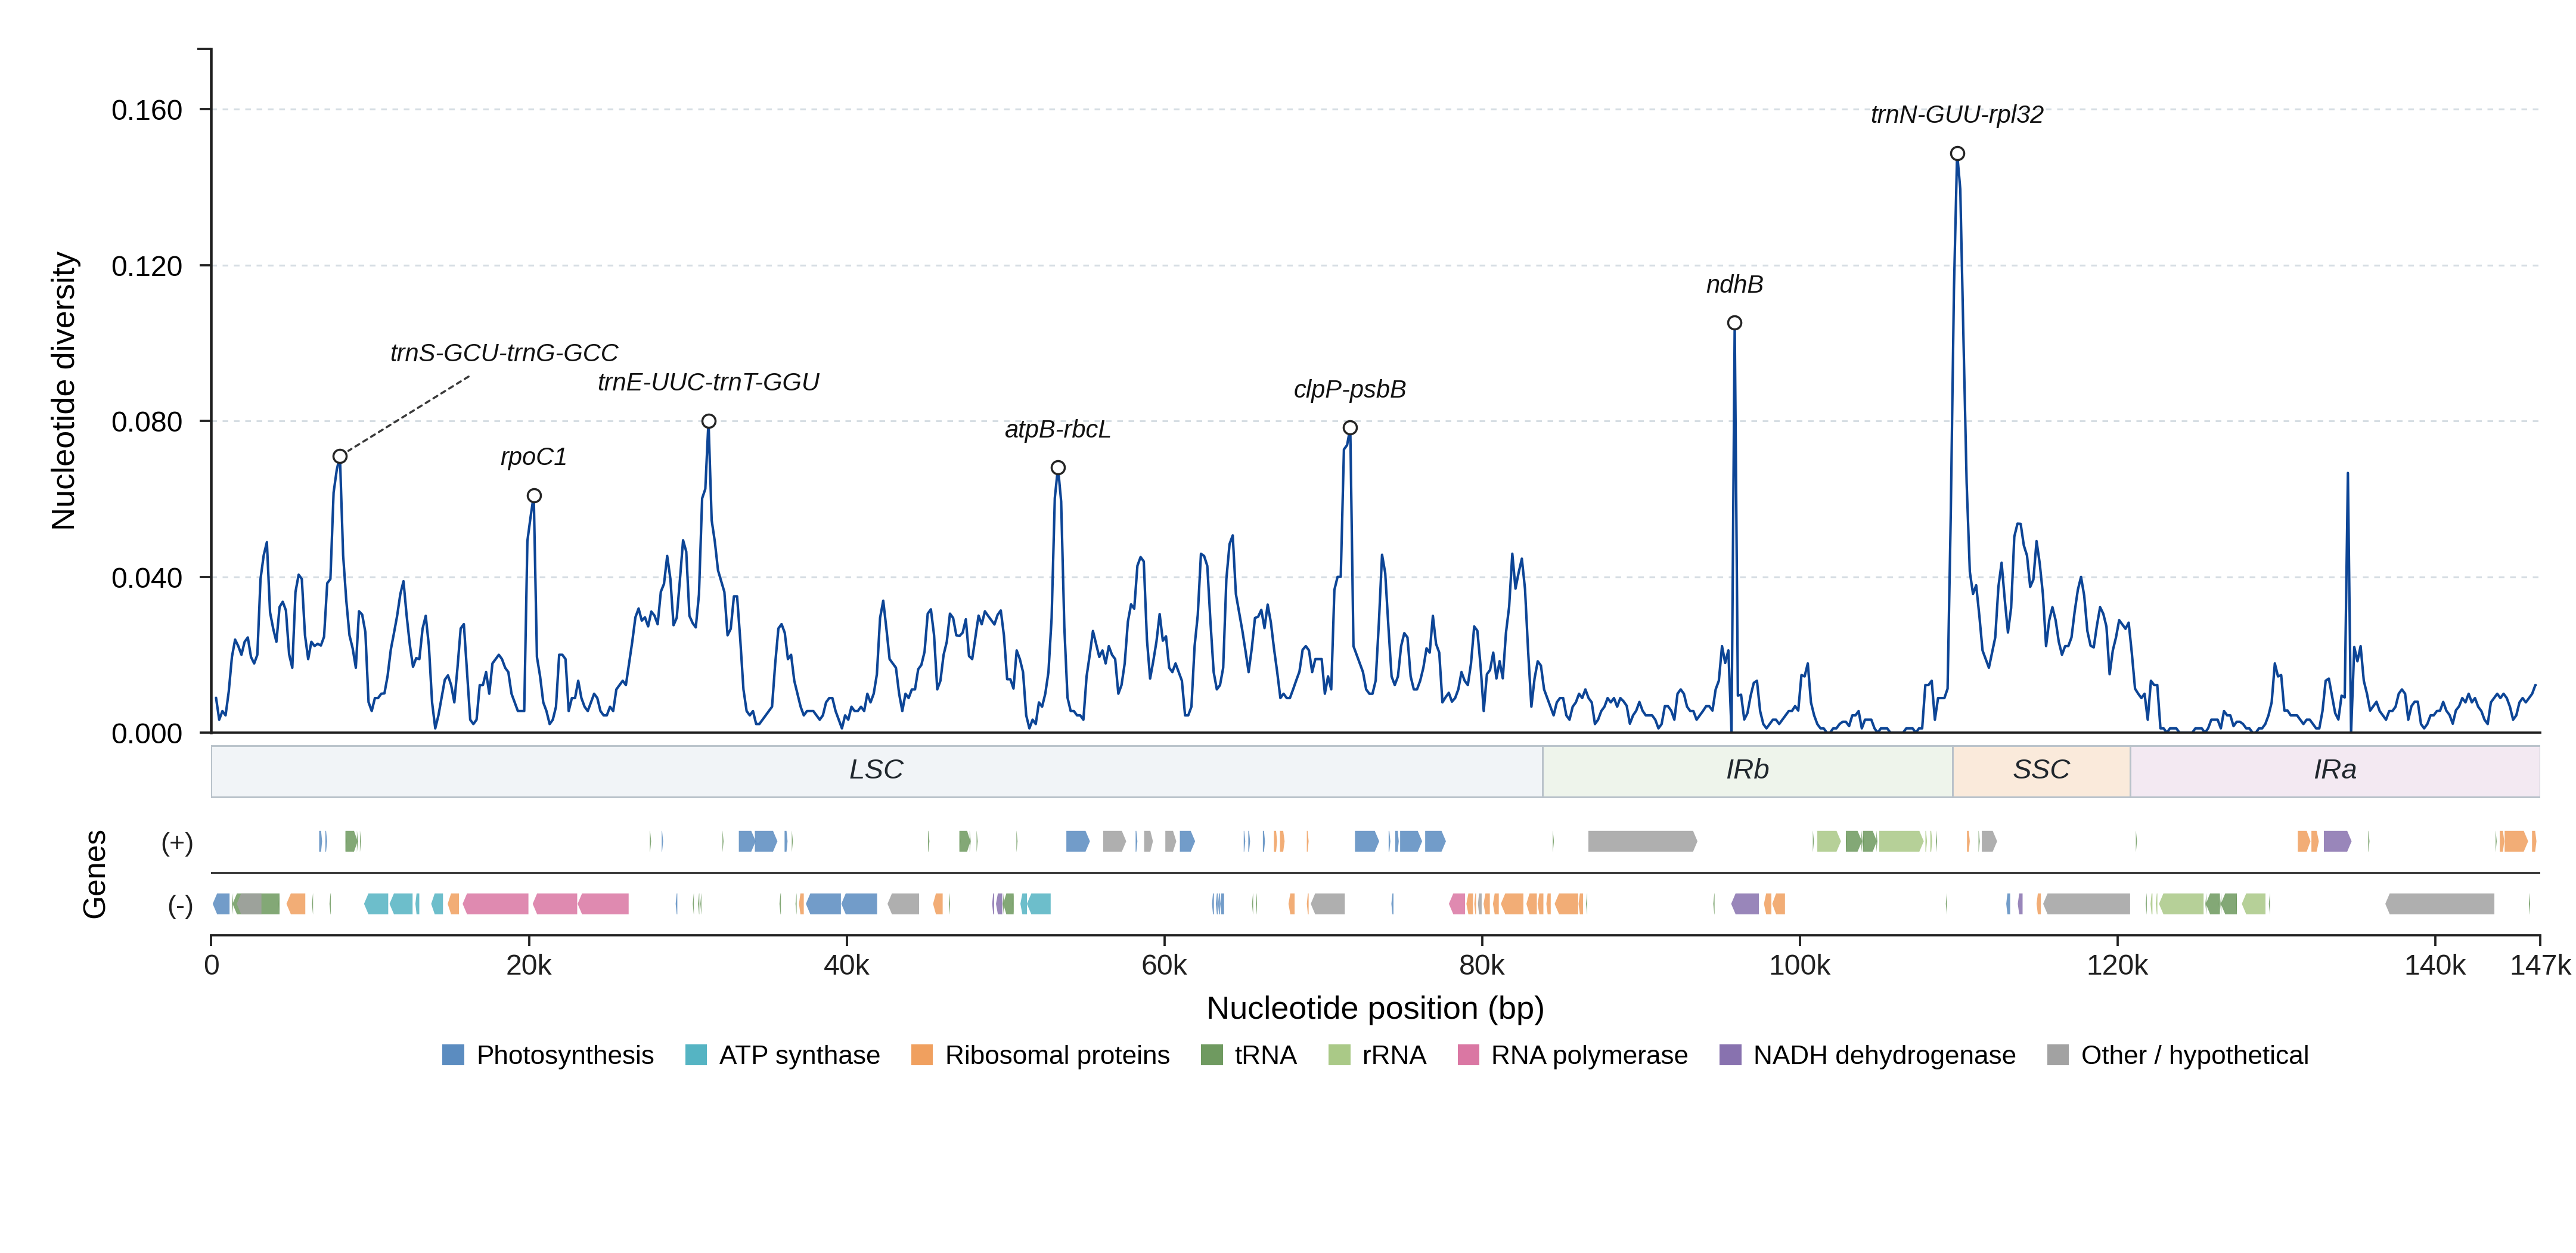This screenshot has width=2576, height=1253.
Task: Select the Nucleotide position (bp) axis title
Action: (x=1376, y=1008)
